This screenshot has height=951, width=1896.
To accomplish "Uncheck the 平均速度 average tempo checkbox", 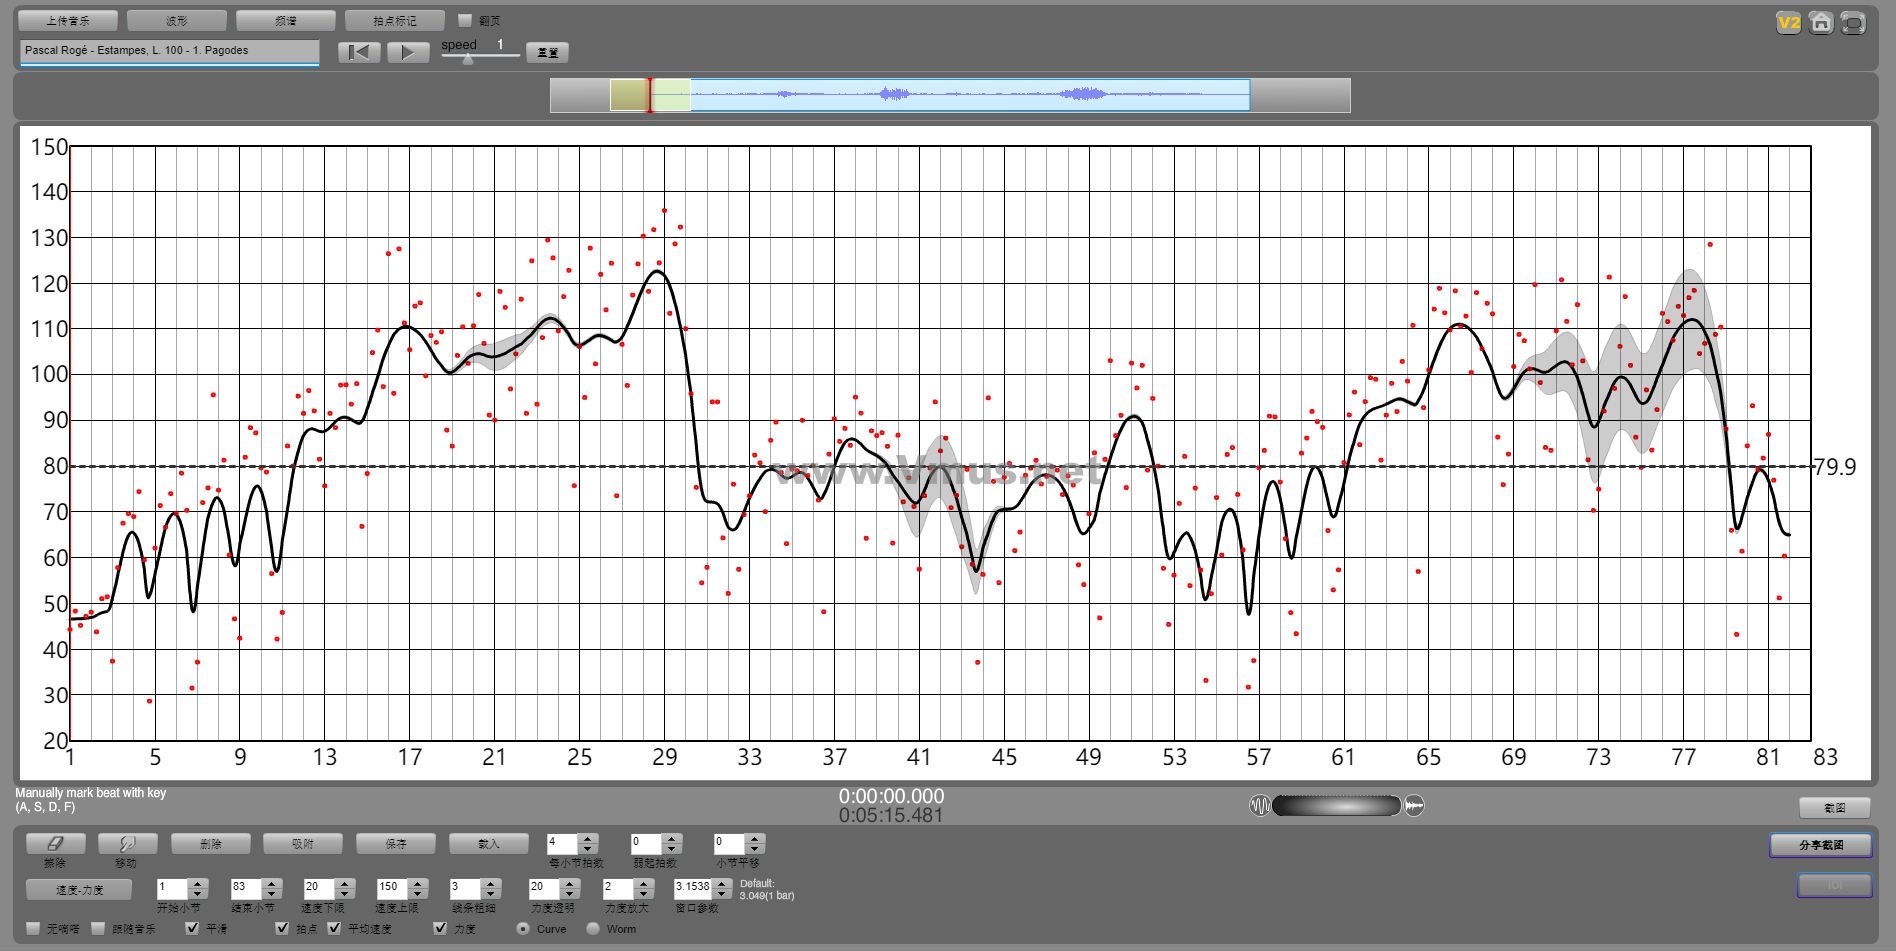I will pyautogui.click(x=334, y=928).
